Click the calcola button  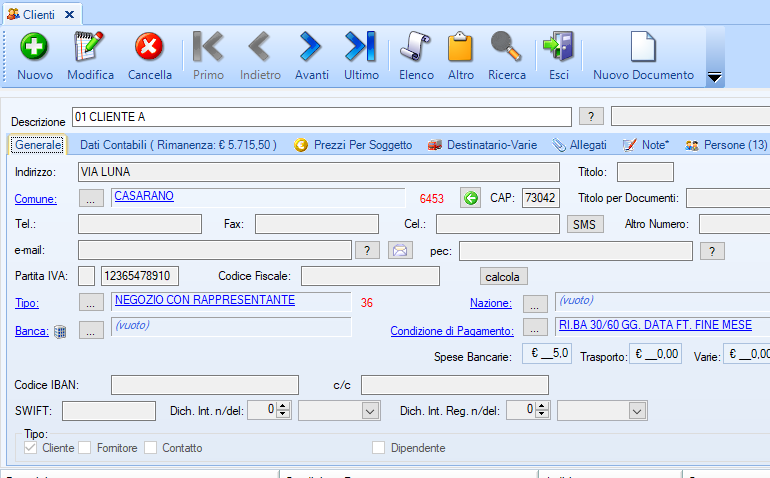(504, 276)
